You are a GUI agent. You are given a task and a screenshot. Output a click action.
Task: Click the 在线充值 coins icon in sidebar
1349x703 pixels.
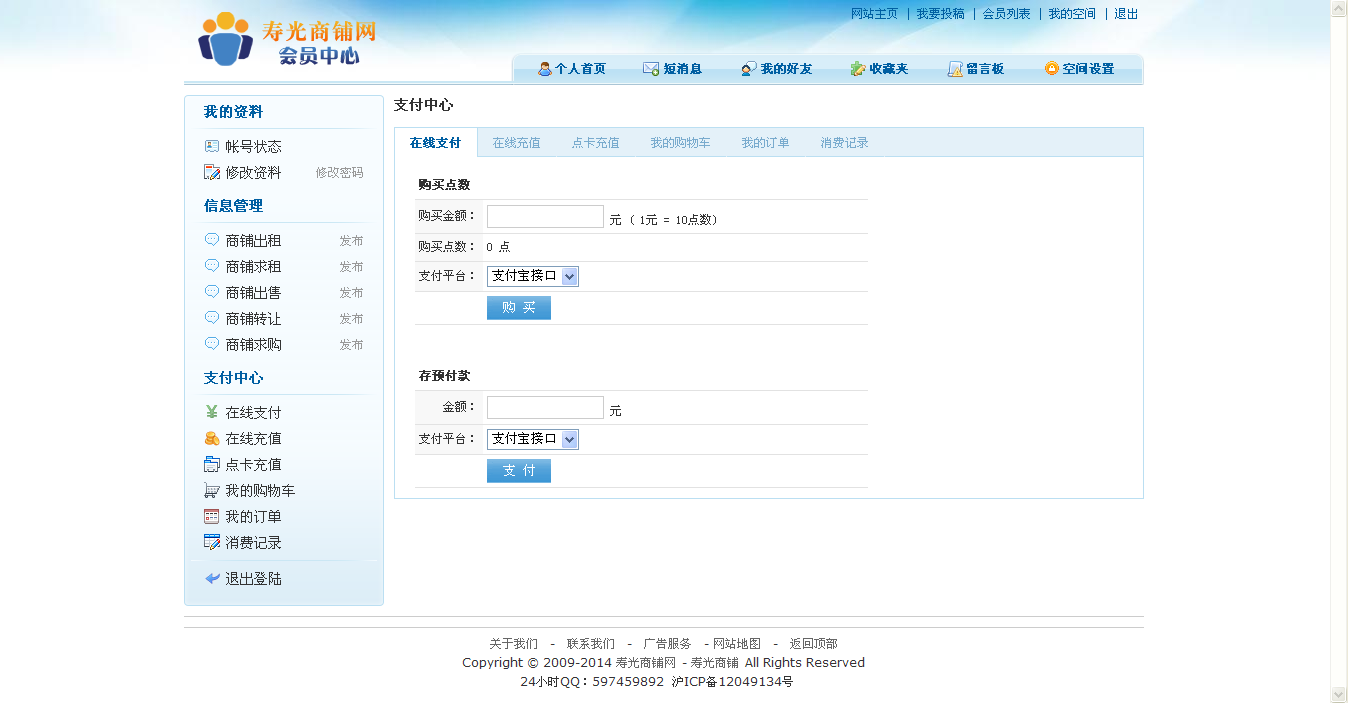[x=211, y=439]
